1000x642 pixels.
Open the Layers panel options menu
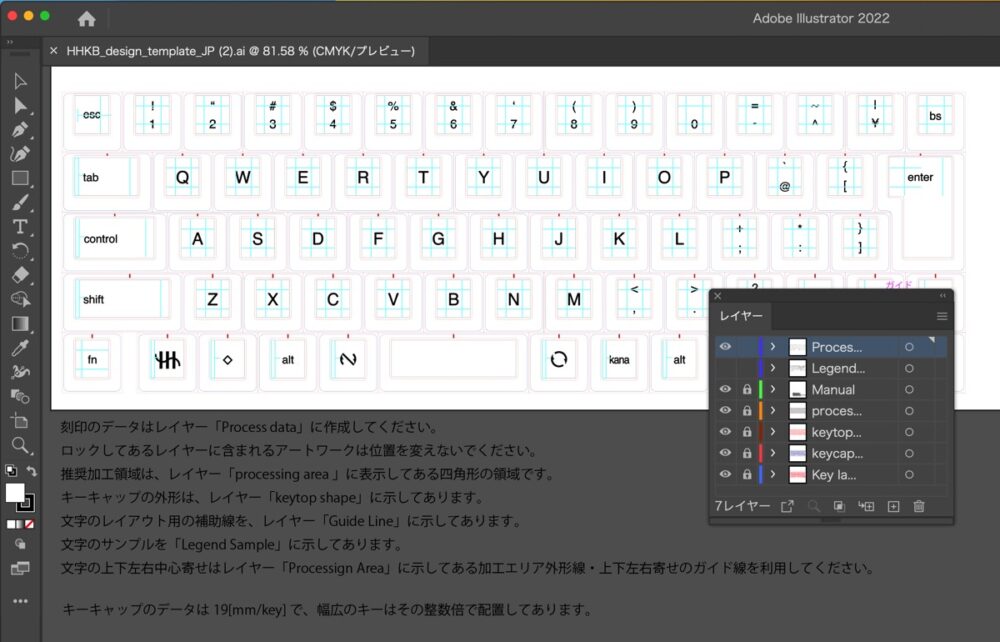point(941,316)
